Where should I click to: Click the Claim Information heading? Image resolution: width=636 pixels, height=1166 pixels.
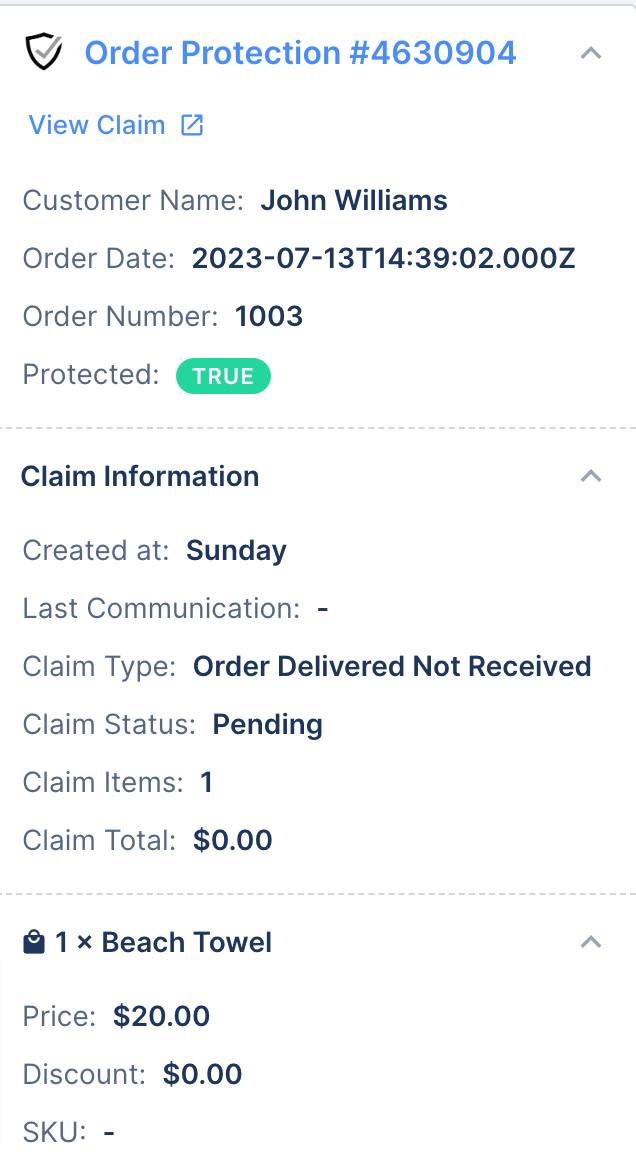pyautogui.click(x=140, y=476)
